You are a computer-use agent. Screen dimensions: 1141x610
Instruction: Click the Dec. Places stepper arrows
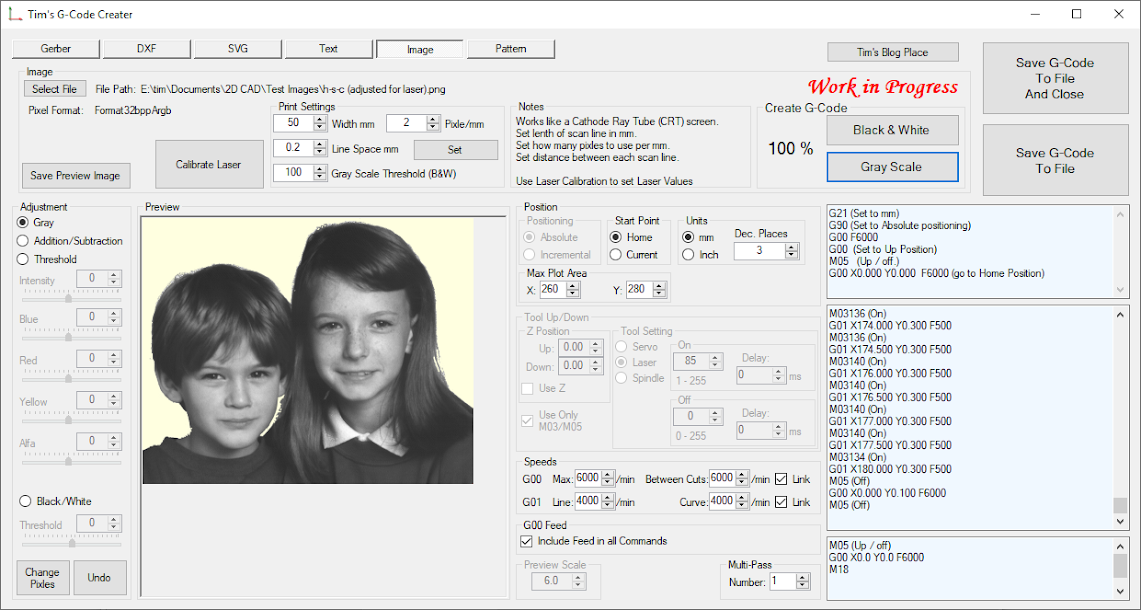click(792, 251)
